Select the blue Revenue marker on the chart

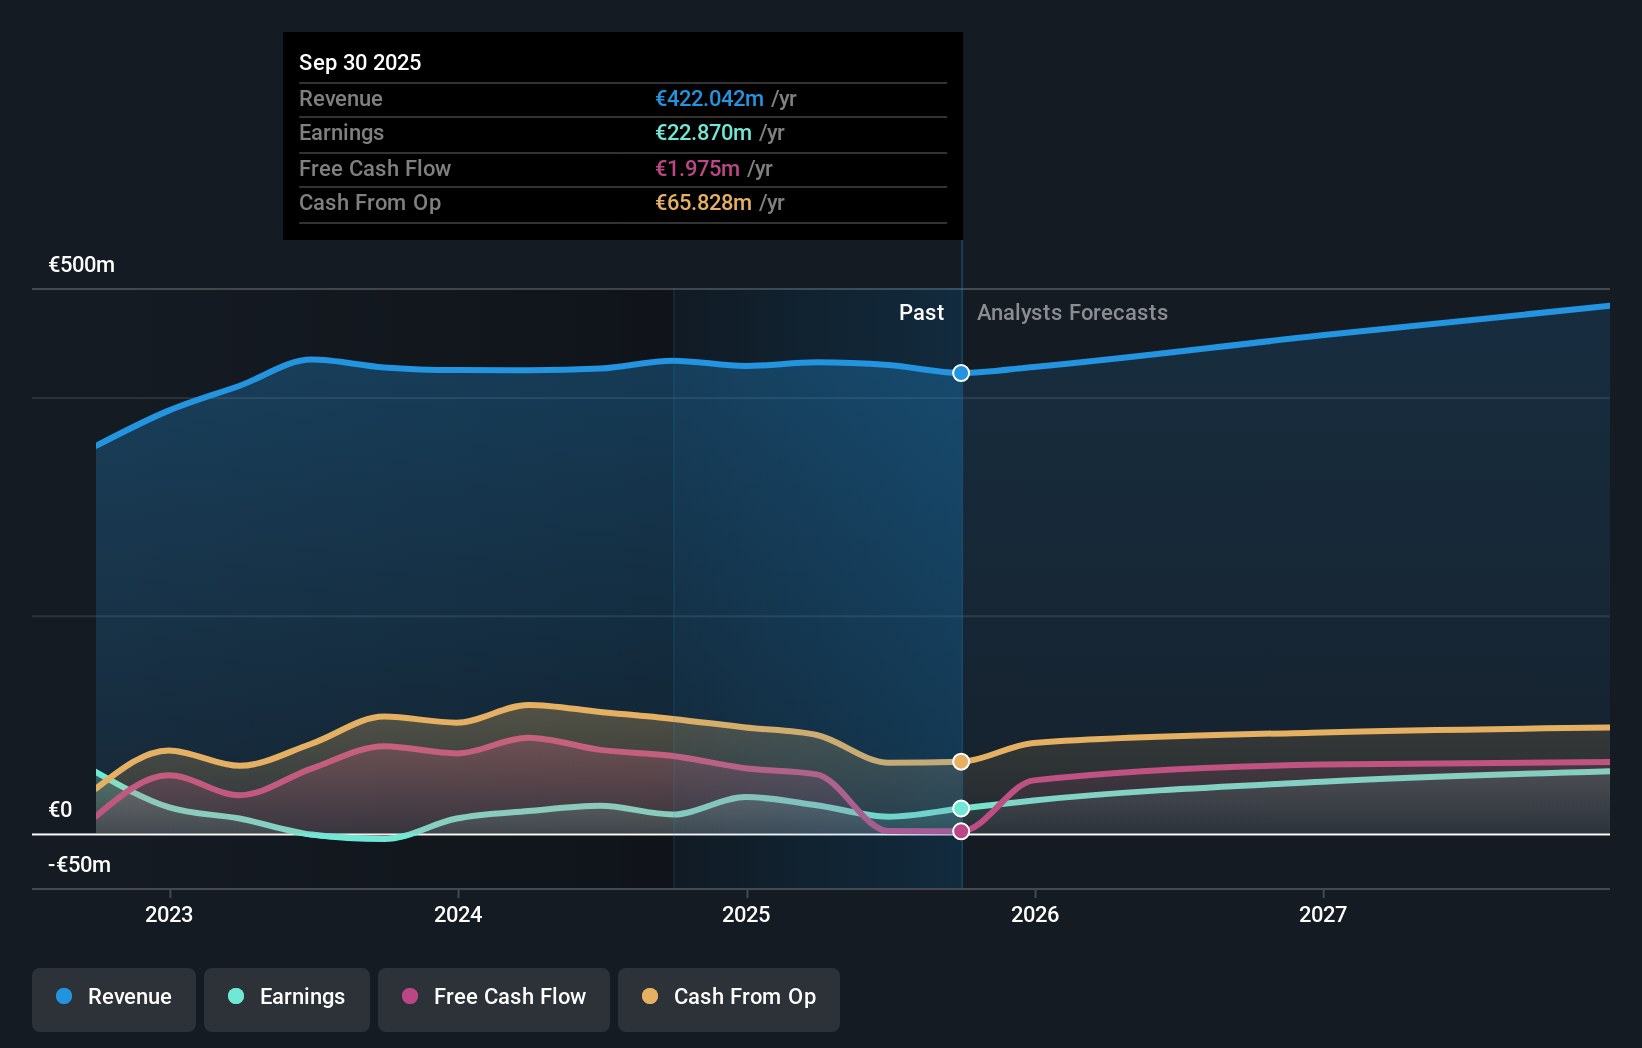click(x=961, y=373)
